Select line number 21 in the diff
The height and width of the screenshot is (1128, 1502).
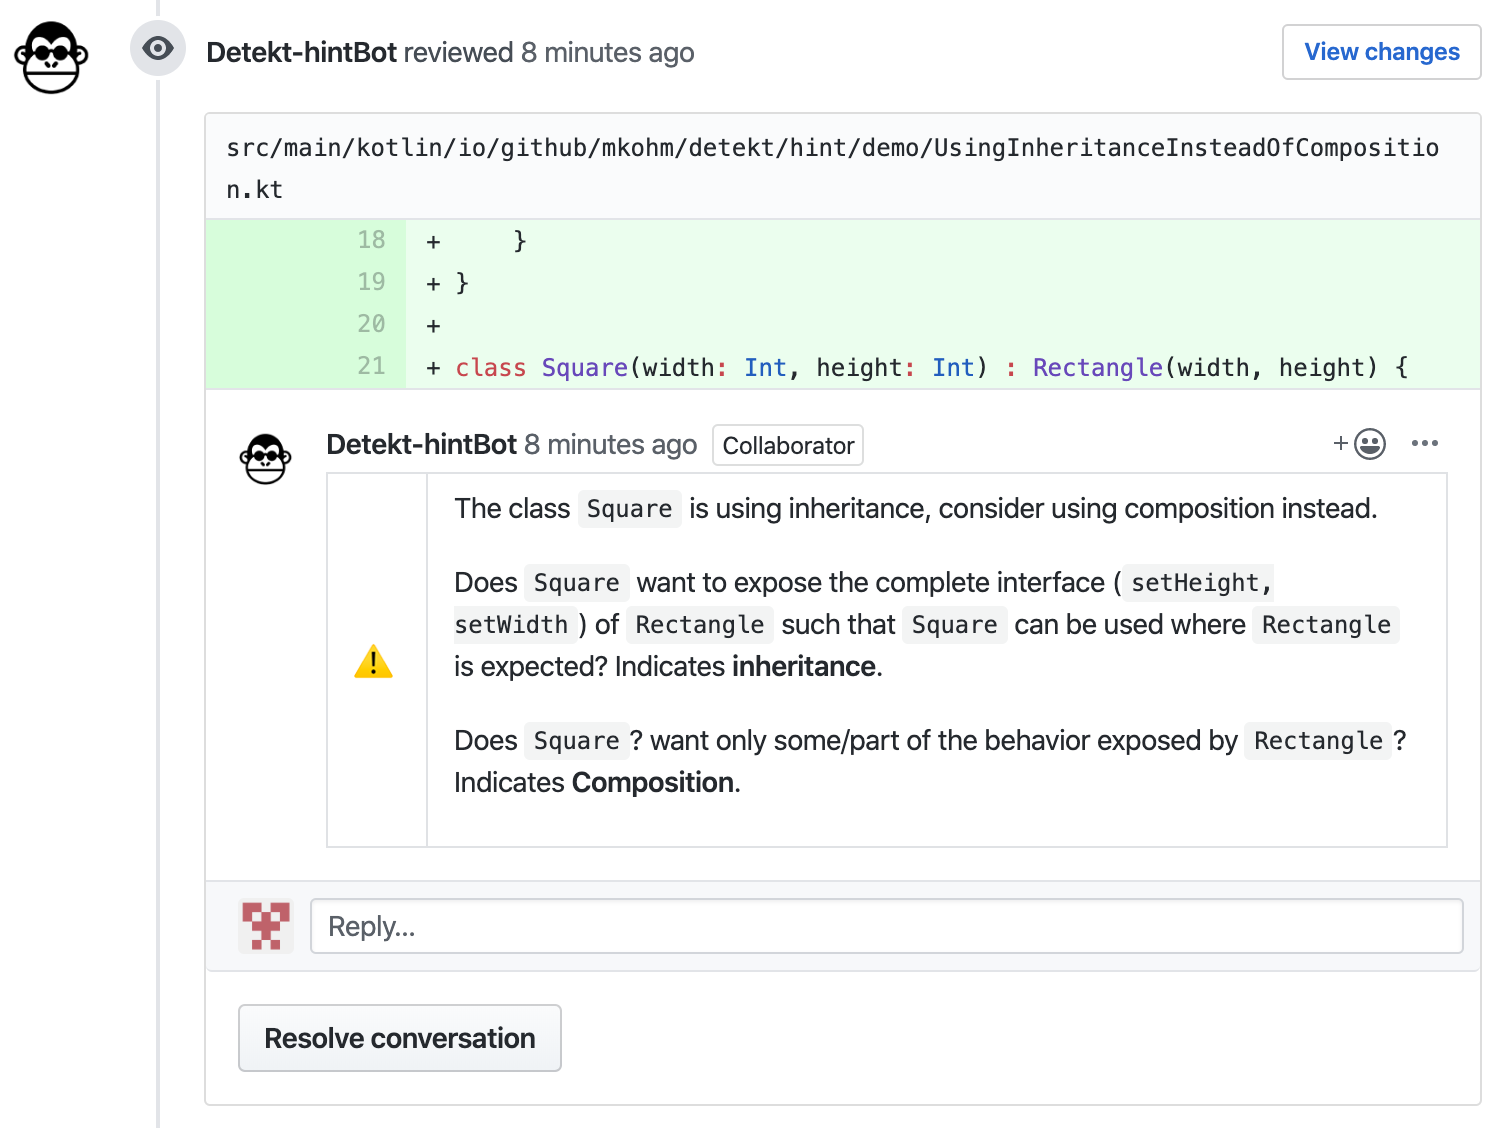(371, 367)
